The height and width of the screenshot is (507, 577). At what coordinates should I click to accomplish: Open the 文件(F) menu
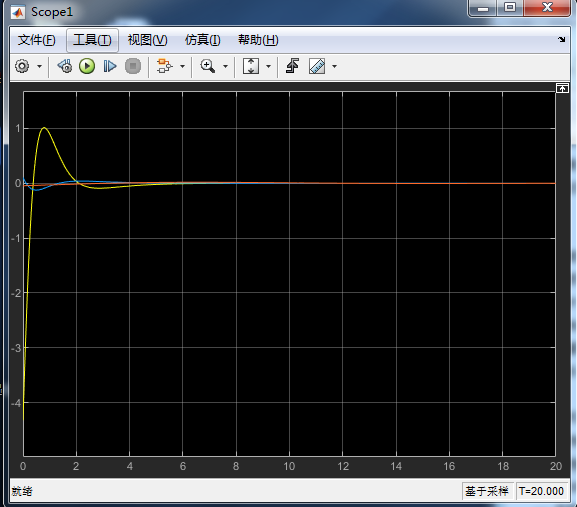click(36, 40)
